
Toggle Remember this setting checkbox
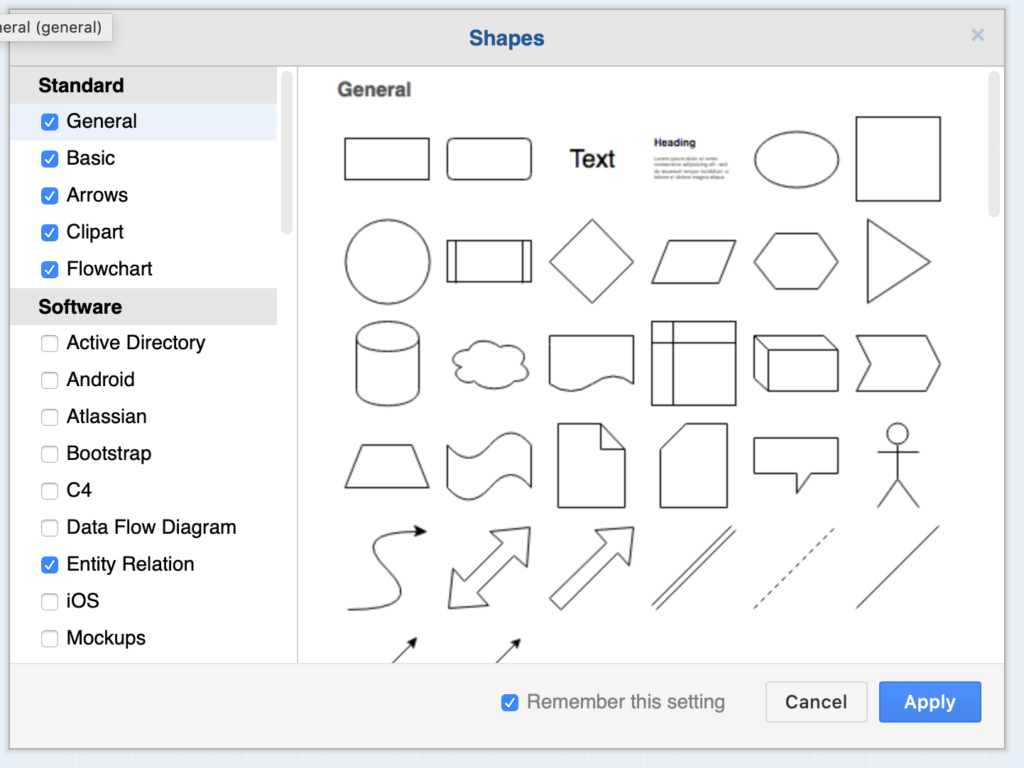coord(510,703)
